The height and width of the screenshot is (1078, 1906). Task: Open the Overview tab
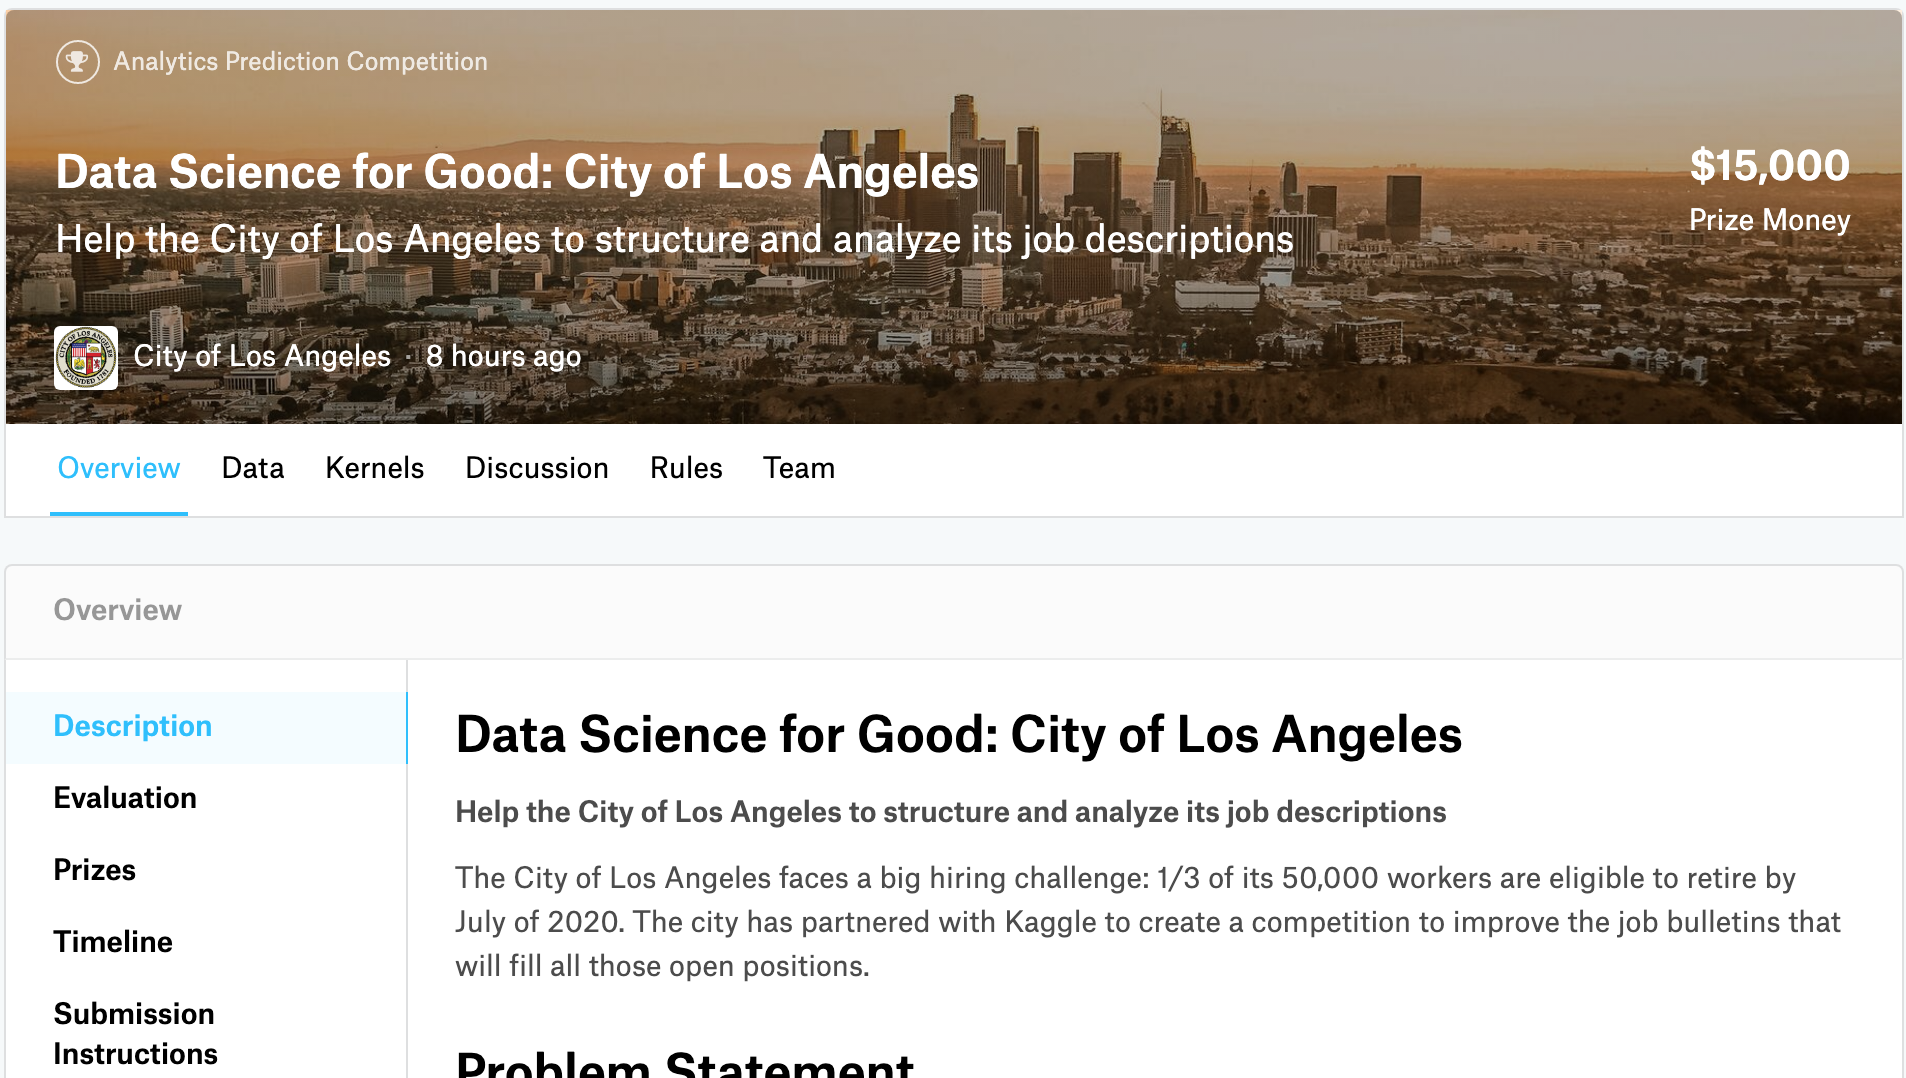(119, 468)
